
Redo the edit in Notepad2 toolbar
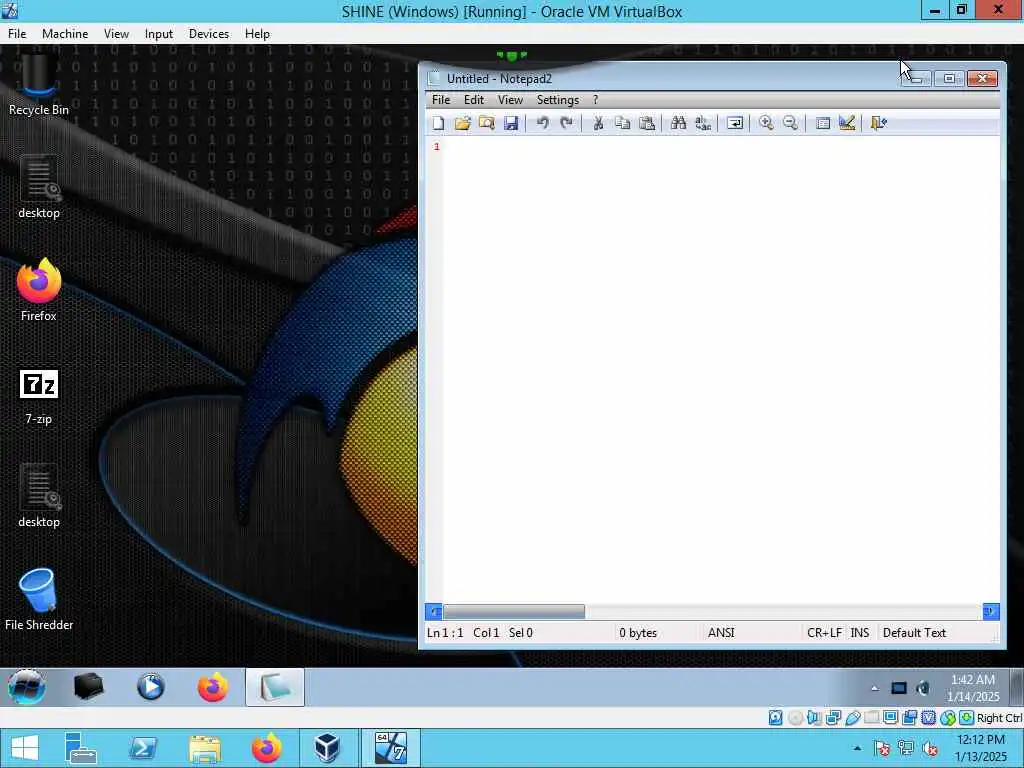[x=566, y=123]
